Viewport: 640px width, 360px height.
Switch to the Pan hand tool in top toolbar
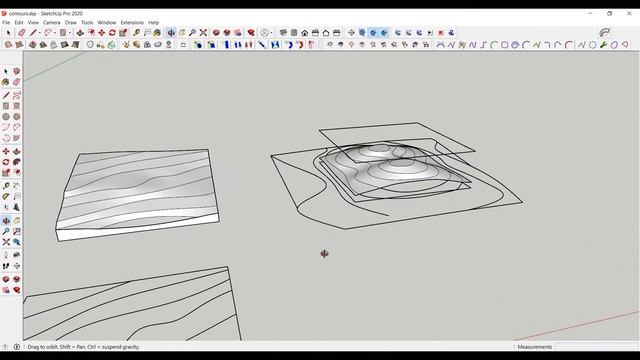pyautogui.click(x=182, y=33)
